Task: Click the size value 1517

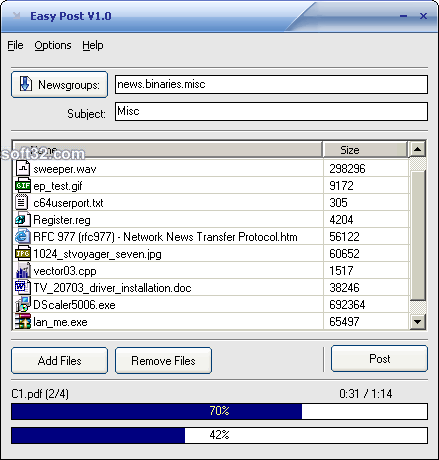Action: point(341,271)
